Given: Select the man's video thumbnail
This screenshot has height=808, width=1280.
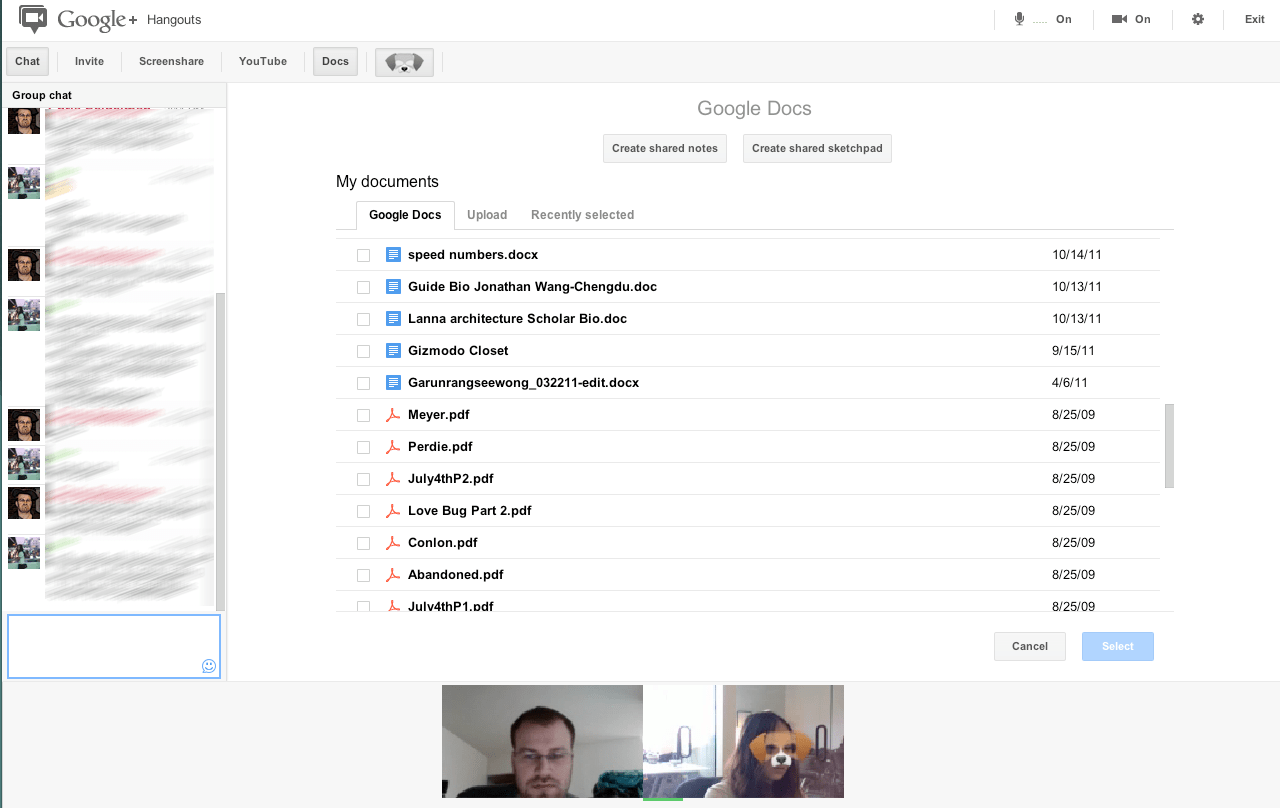Looking at the screenshot, I should click(542, 741).
